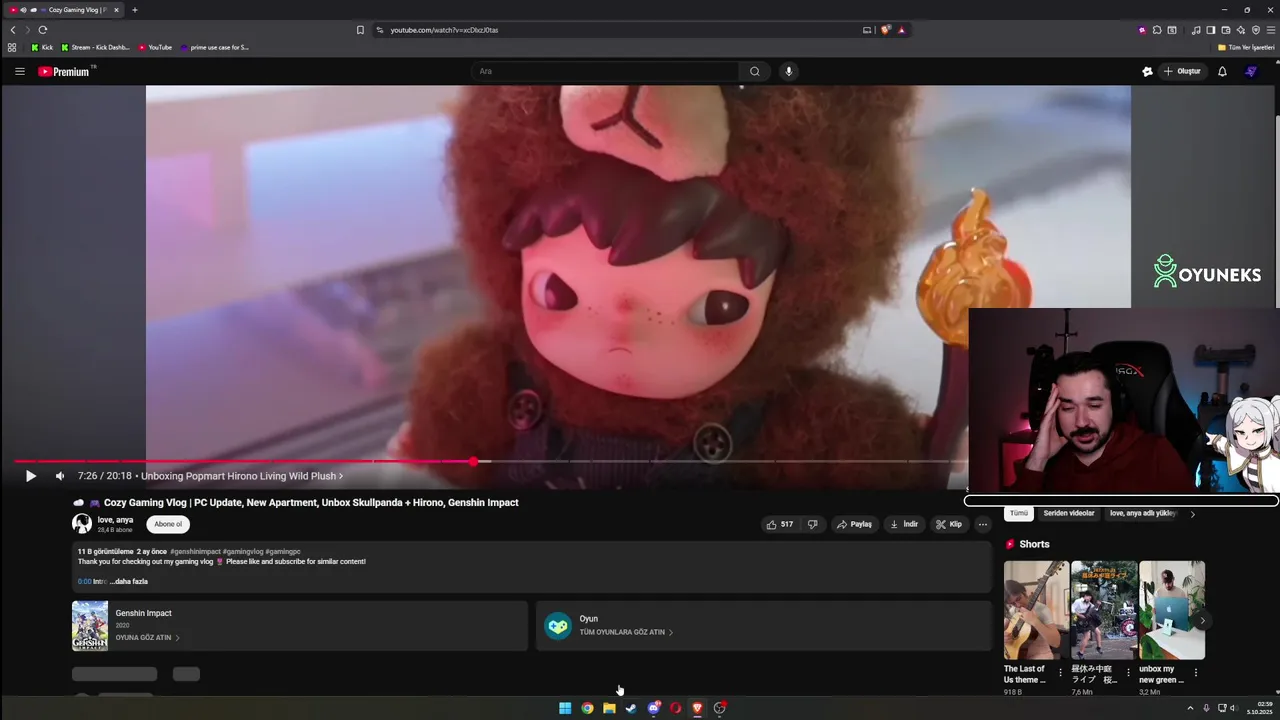The height and width of the screenshot is (720, 1280).
Task: Open 'Tüm Yer İşaretleri' bookmarks folder
Action: [1246, 47]
